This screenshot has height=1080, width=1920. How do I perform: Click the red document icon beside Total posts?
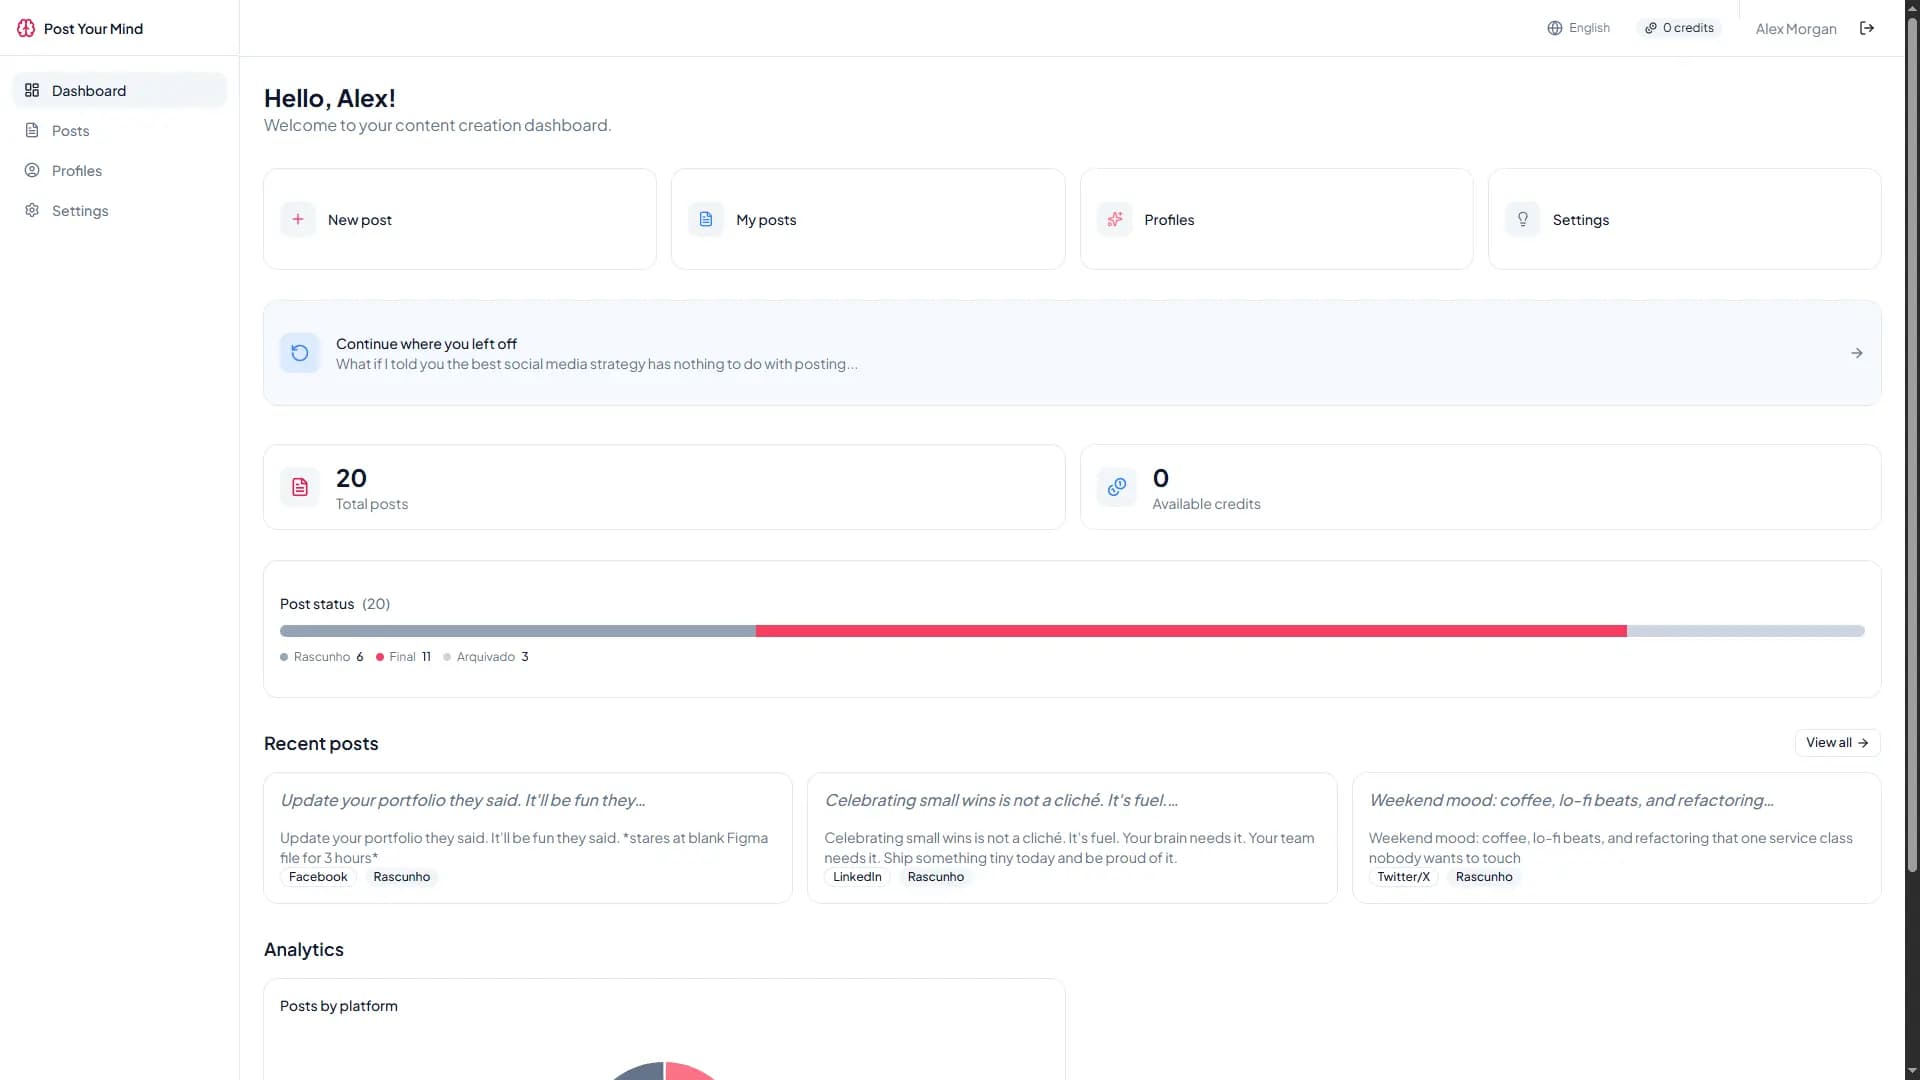300,487
